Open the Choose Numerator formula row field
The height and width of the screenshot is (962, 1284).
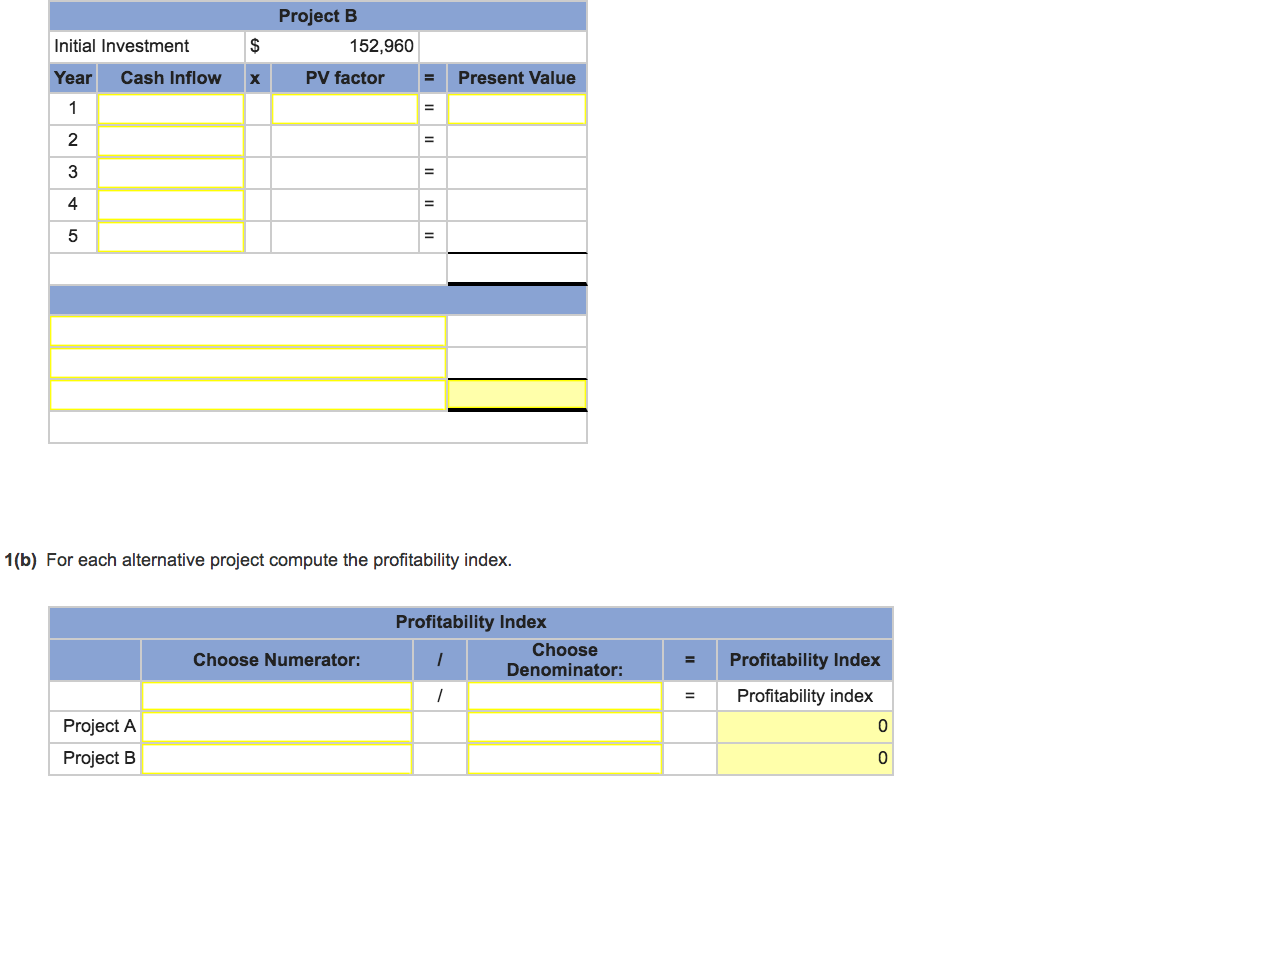click(277, 696)
